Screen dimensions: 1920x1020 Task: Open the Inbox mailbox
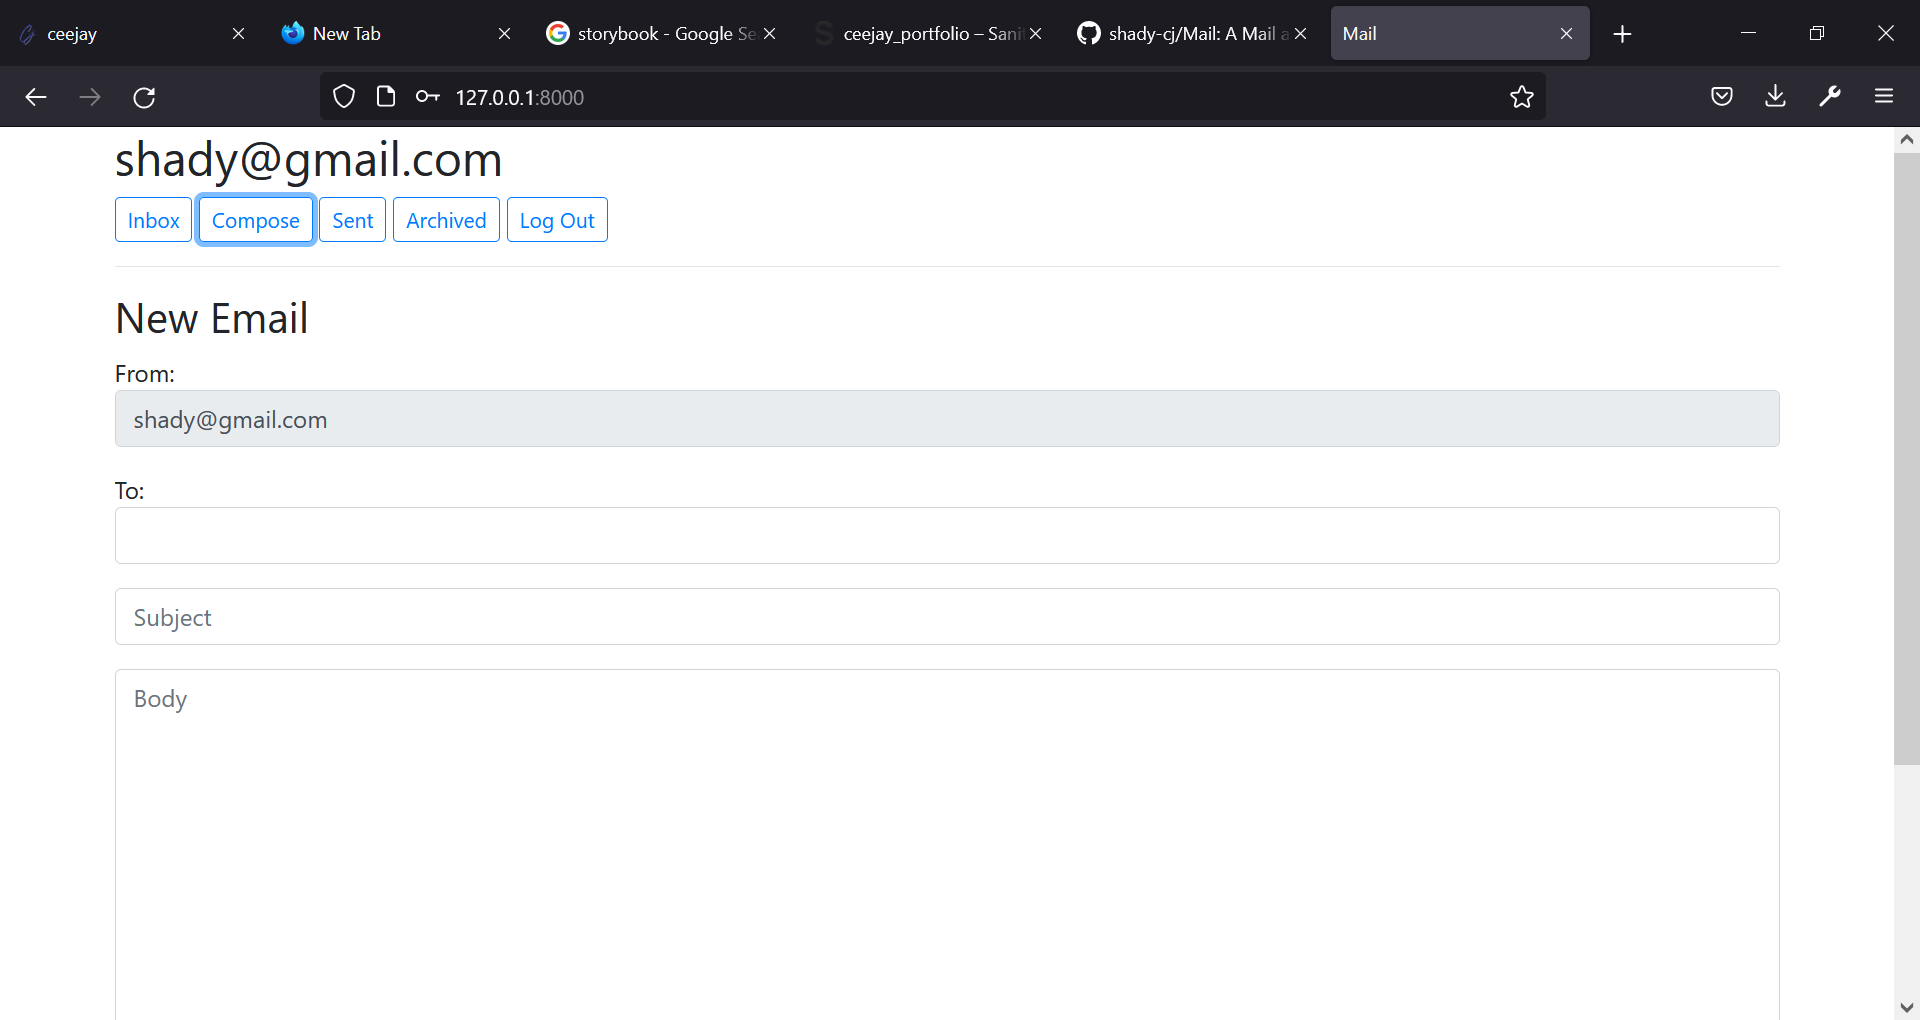point(153,220)
